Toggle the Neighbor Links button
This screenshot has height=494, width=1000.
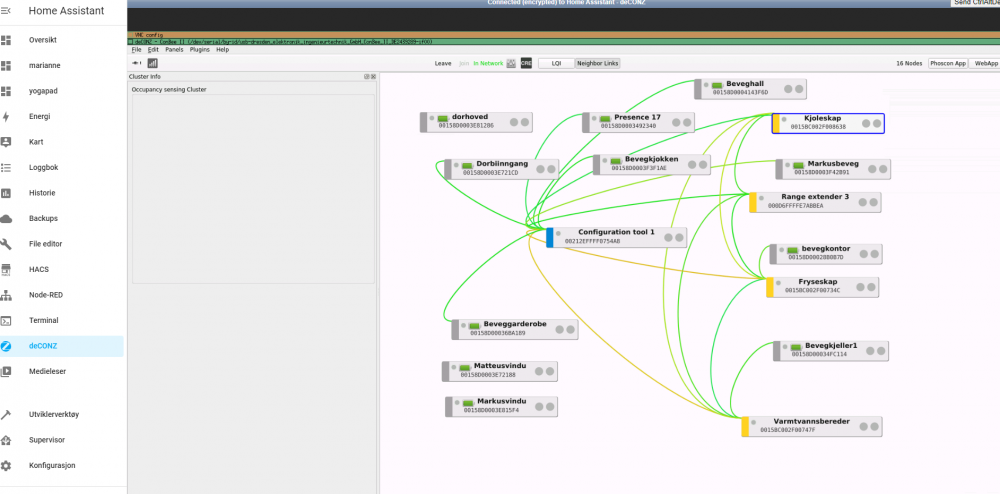click(x=598, y=63)
